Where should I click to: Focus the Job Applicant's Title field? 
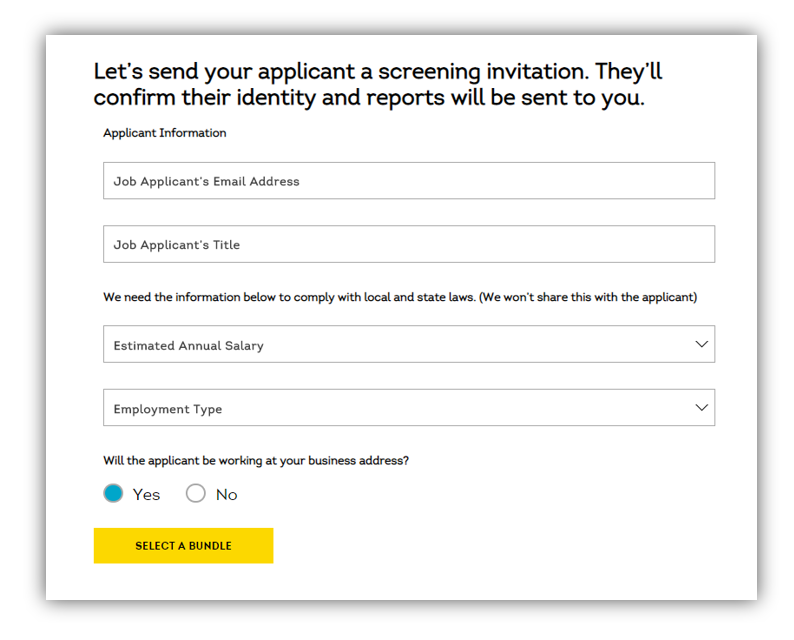point(409,244)
